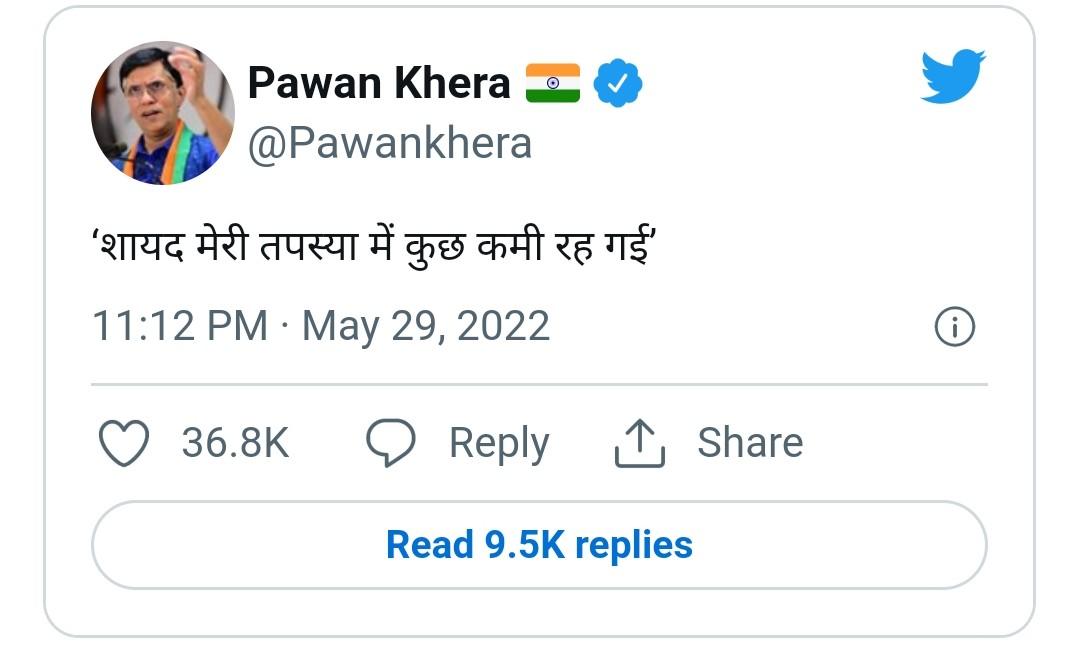Click the reply speech bubble icon
The width and height of the screenshot is (1080, 649).
(x=390, y=443)
